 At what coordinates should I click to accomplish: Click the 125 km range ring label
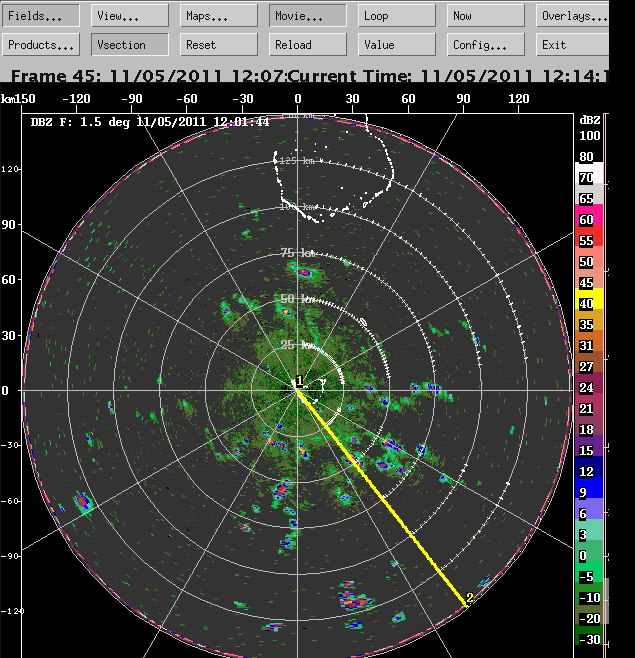pyautogui.click(x=296, y=161)
